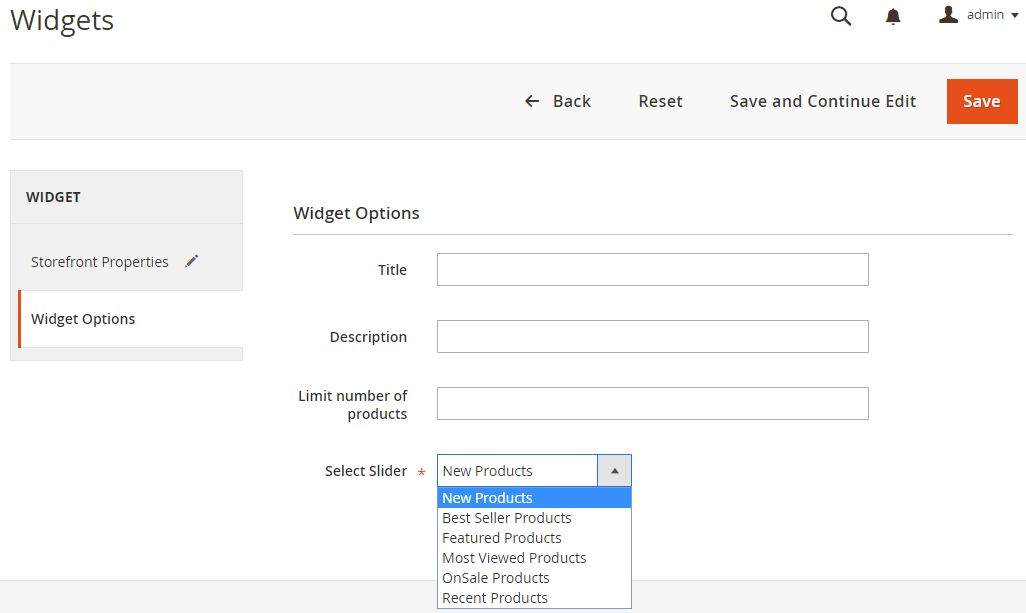Switch to Widget Options tab
The height and width of the screenshot is (613, 1026).
click(x=83, y=319)
